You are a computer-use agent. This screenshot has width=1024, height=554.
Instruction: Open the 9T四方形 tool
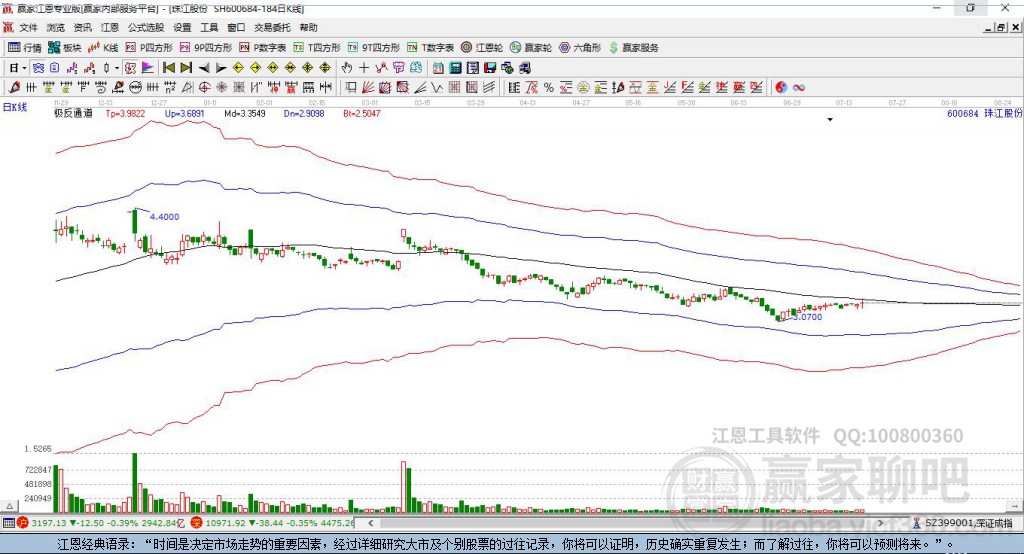coord(374,48)
